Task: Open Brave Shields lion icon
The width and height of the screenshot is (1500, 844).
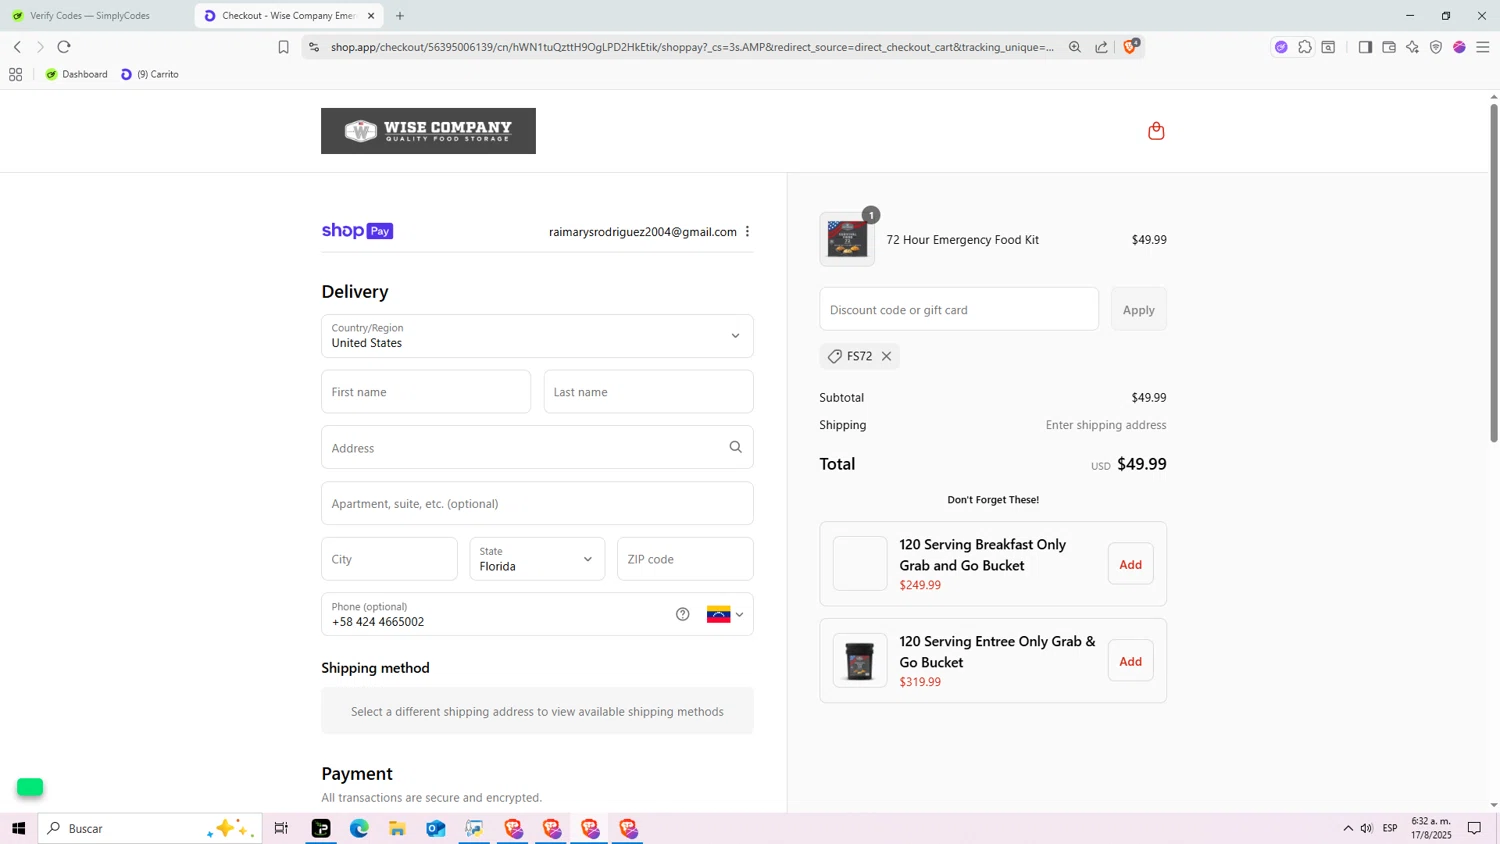Action: click(x=1130, y=46)
